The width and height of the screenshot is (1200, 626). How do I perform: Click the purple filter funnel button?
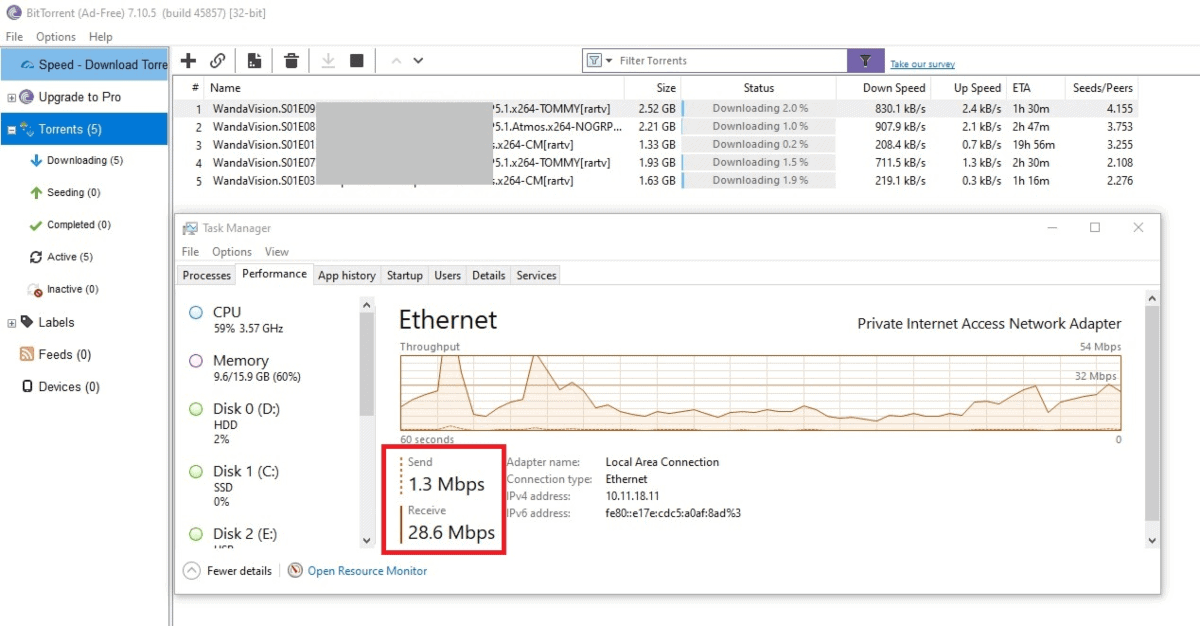[866, 61]
